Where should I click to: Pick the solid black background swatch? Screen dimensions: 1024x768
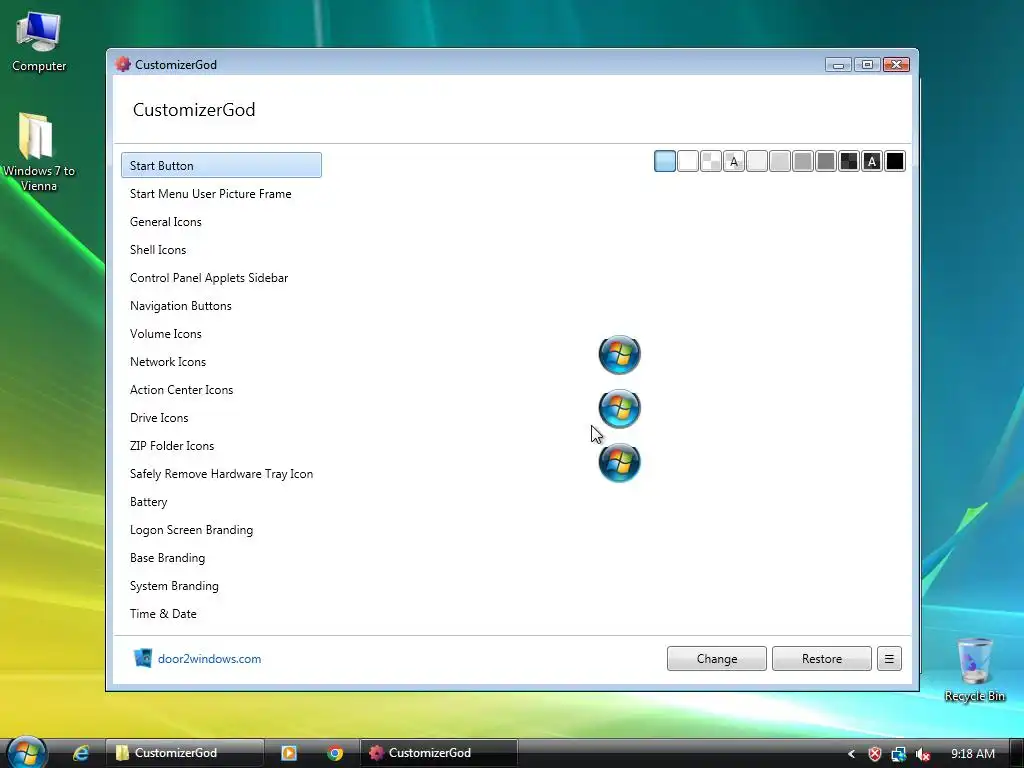[x=895, y=161]
